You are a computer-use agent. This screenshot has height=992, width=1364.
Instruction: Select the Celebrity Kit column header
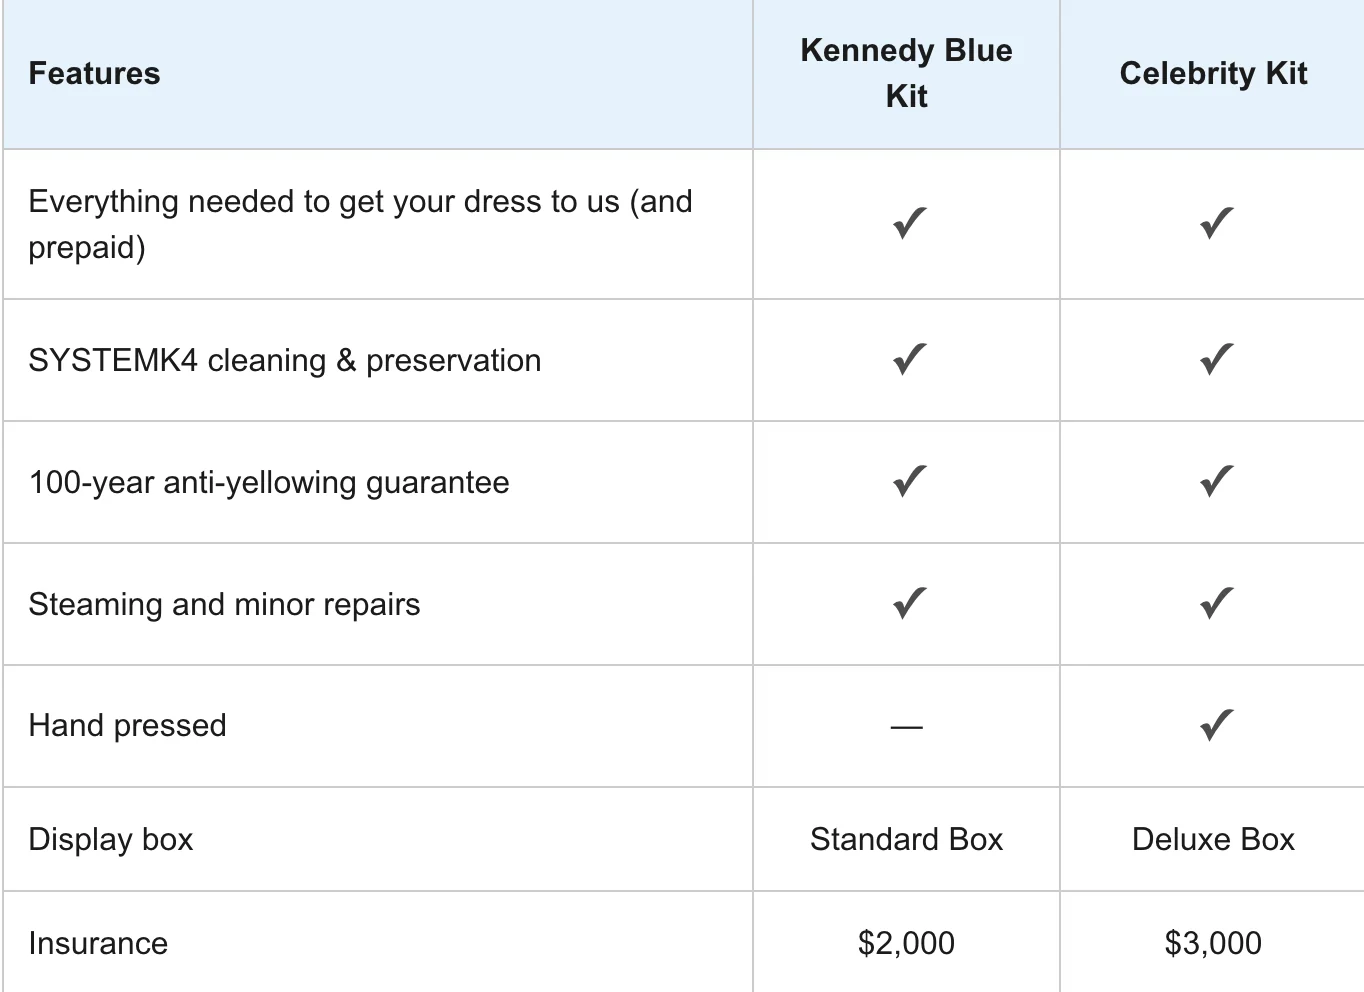click(1213, 73)
